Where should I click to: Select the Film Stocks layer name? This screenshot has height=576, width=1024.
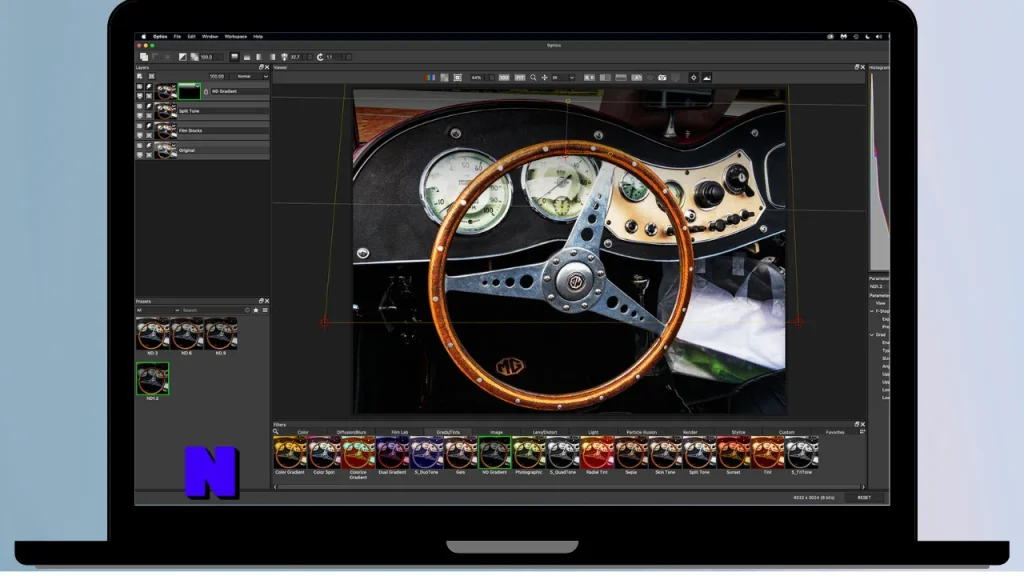(x=191, y=131)
